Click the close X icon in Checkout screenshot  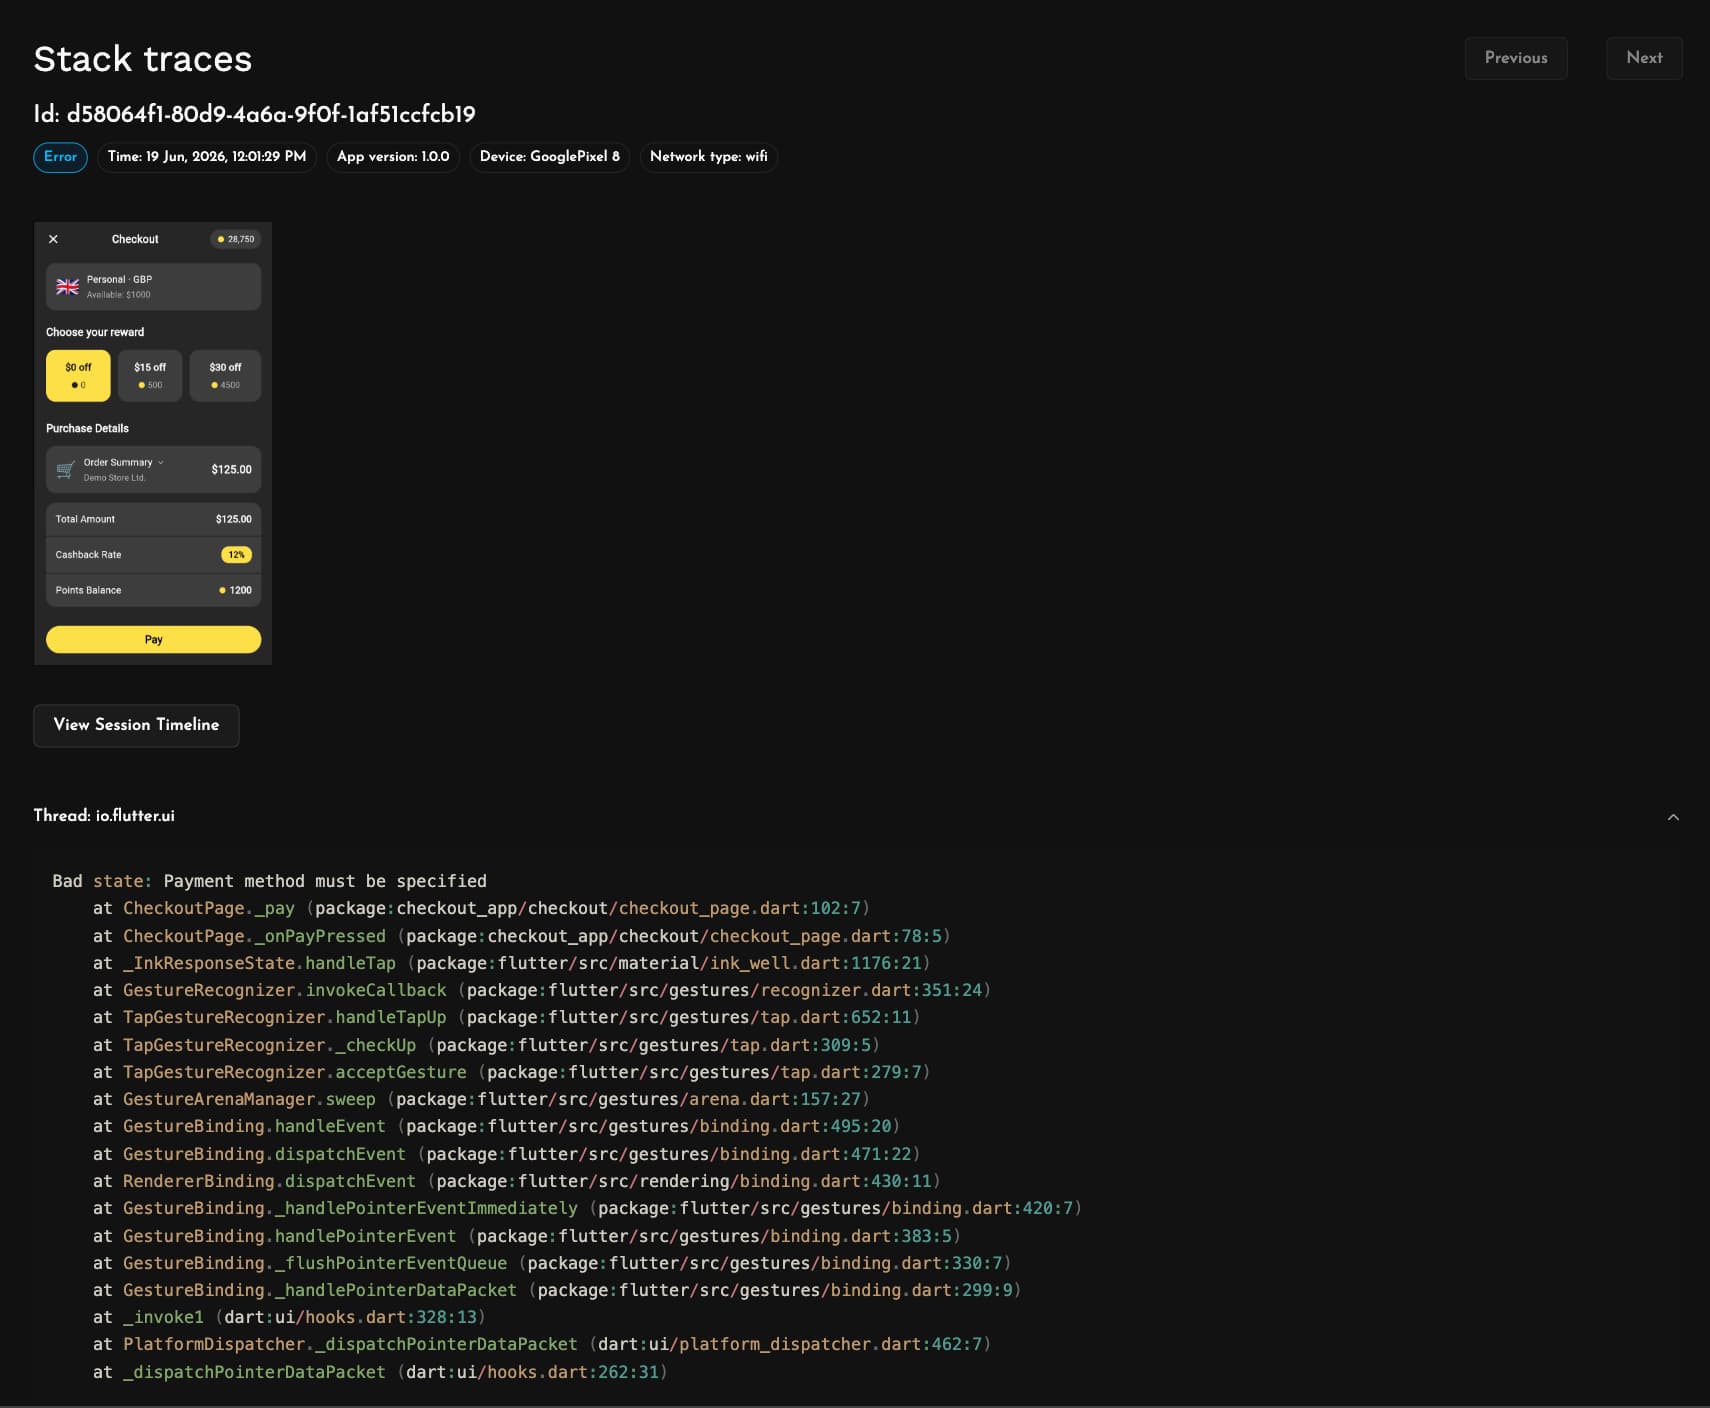tap(53, 239)
